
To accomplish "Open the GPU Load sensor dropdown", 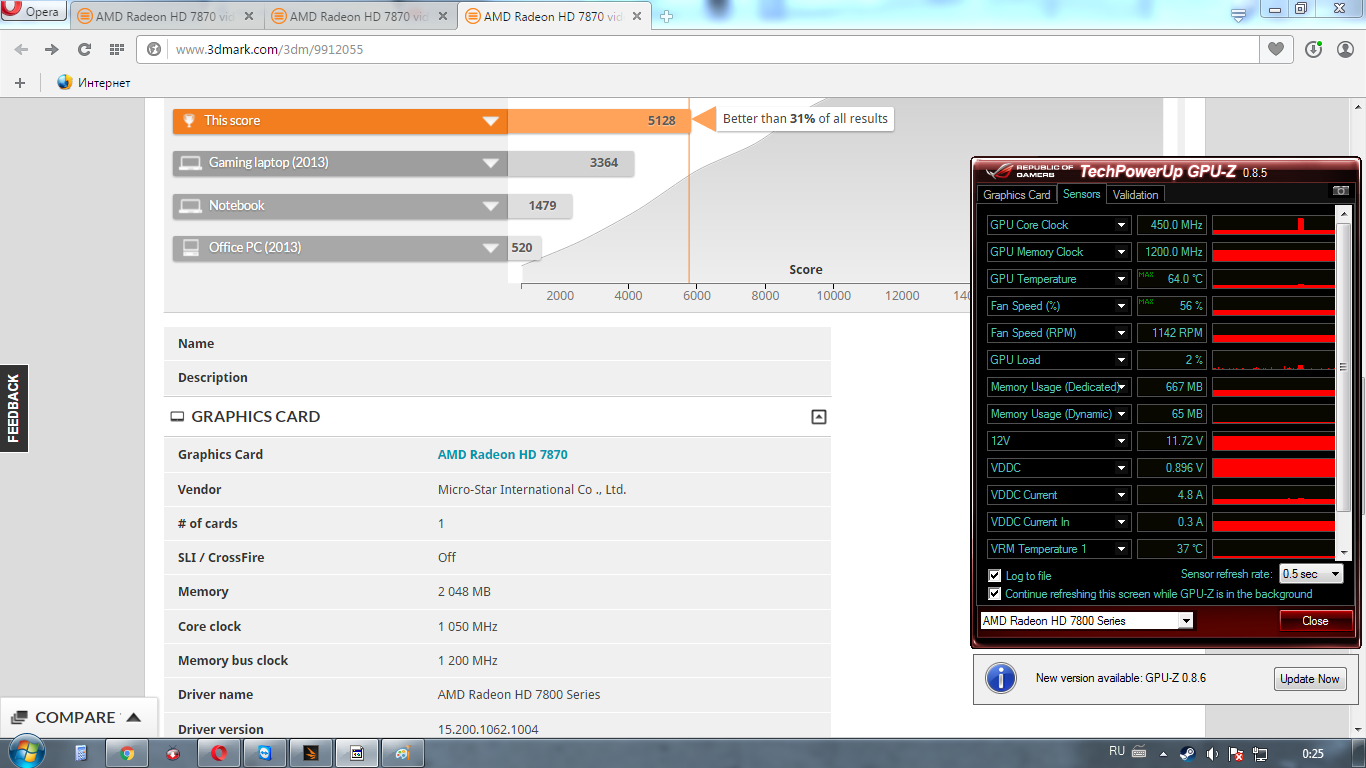I will point(1122,360).
